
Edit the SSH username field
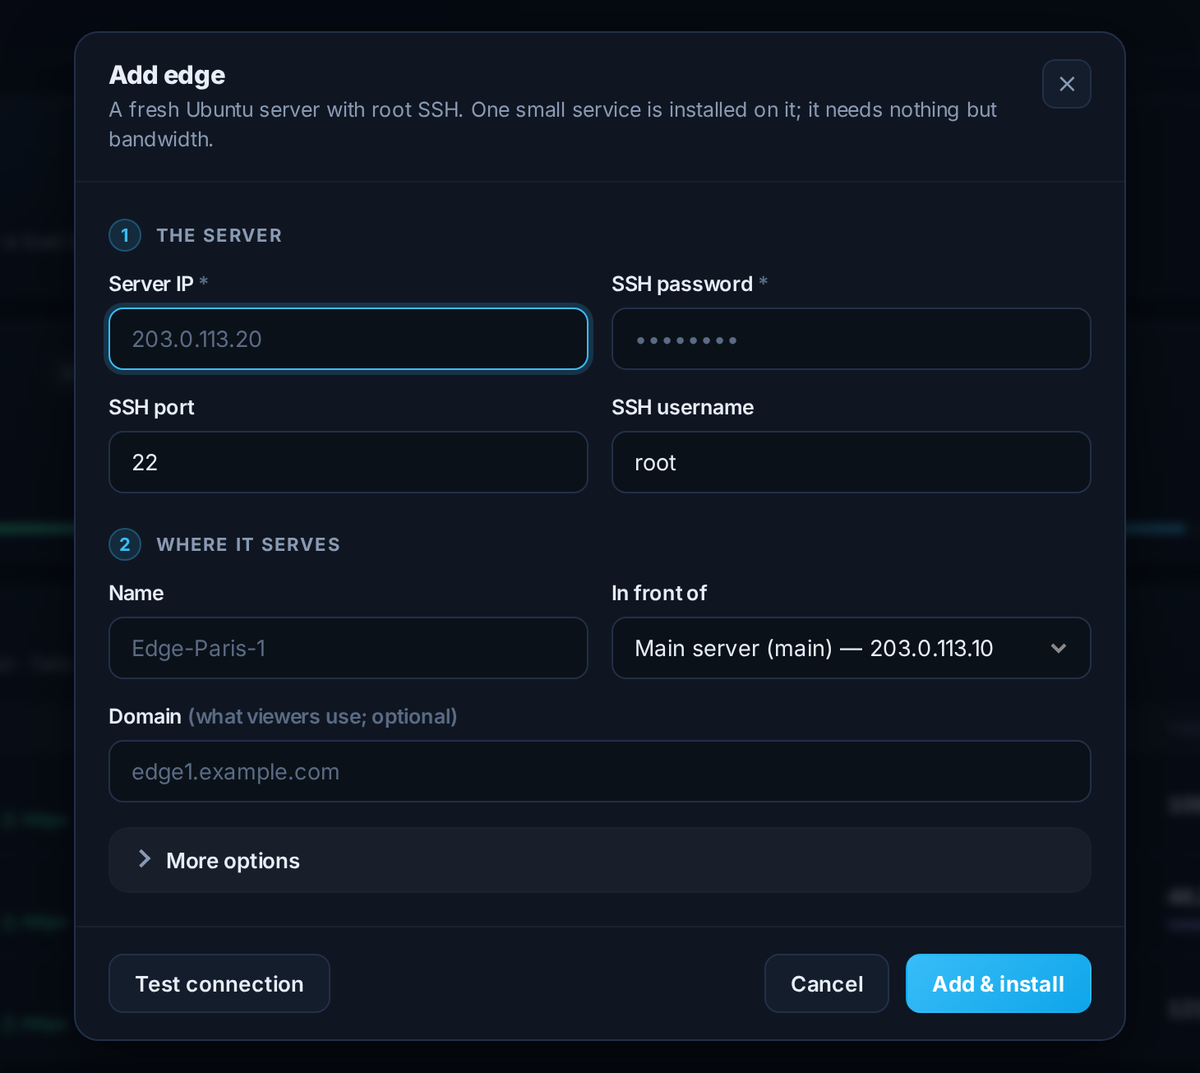pos(851,462)
